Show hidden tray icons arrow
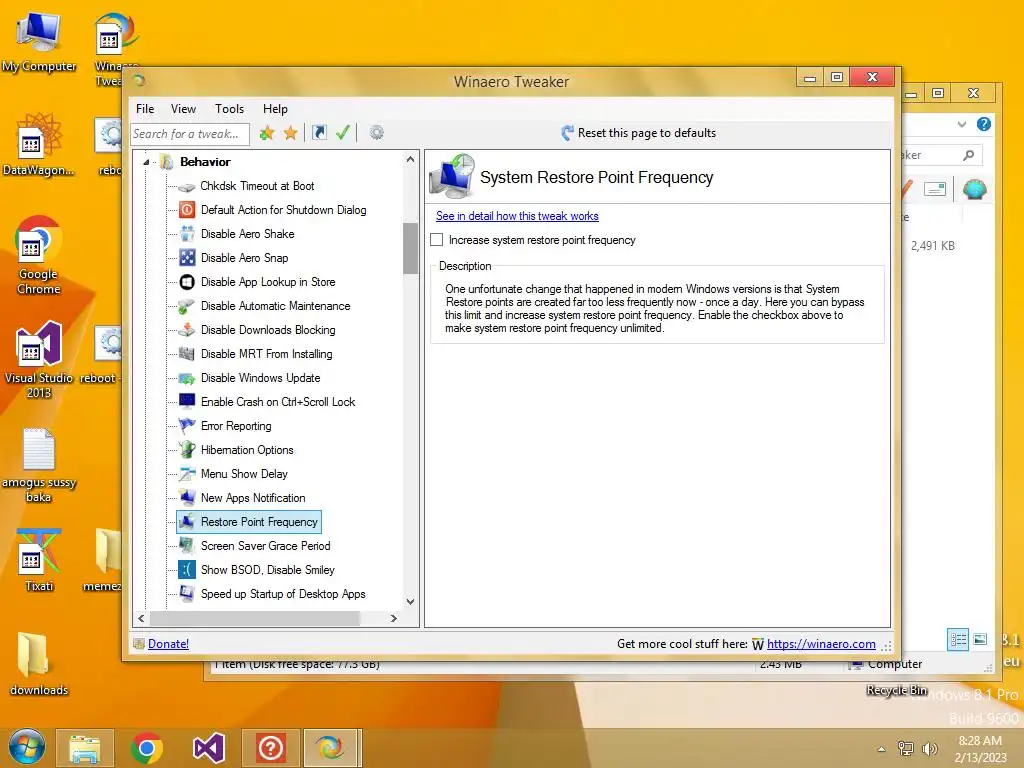 tap(881, 749)
